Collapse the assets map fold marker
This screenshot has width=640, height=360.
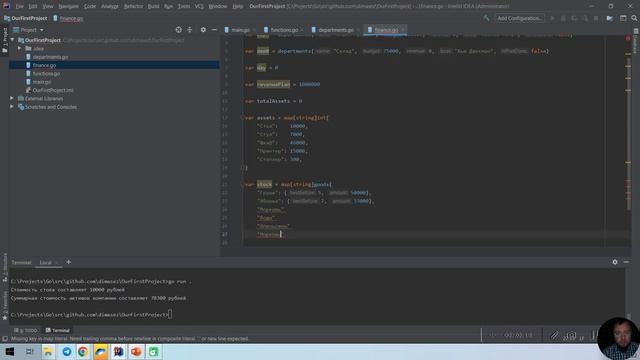tap(243, 118)
